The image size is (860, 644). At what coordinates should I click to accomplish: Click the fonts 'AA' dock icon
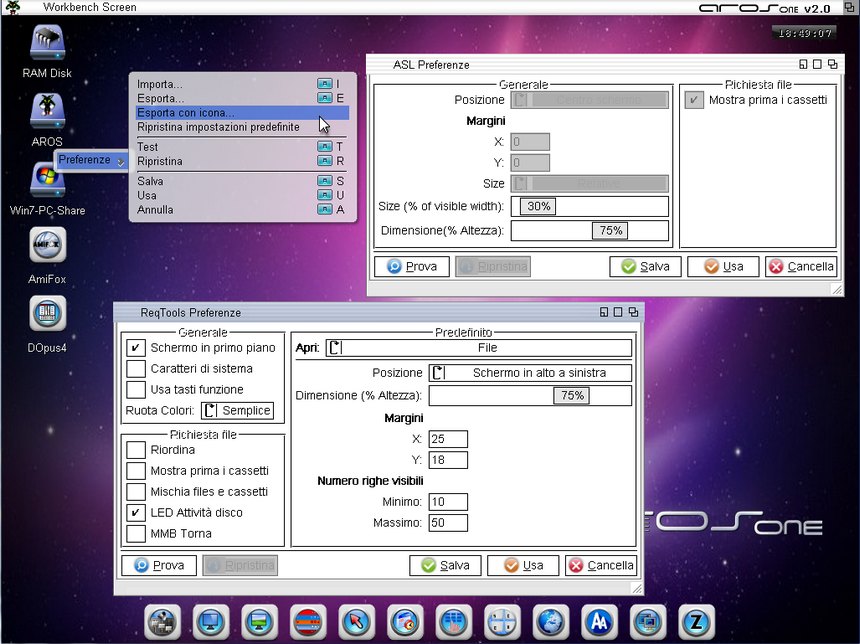(598, 622)
